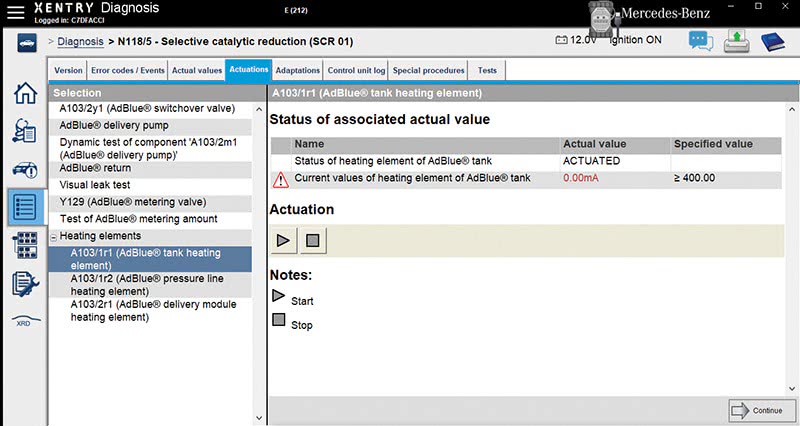Close the XENTRY Diagnosis window

click(785, 6)
